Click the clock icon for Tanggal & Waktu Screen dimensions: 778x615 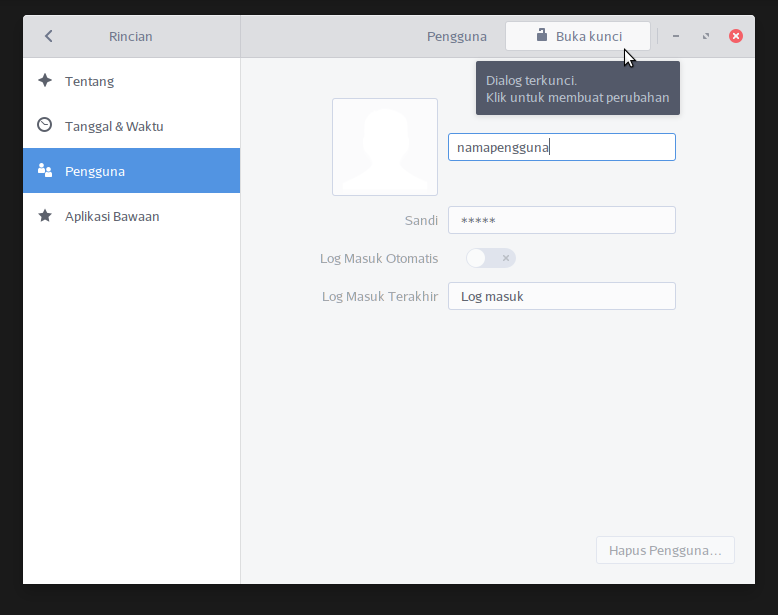[x=45, y=126]
